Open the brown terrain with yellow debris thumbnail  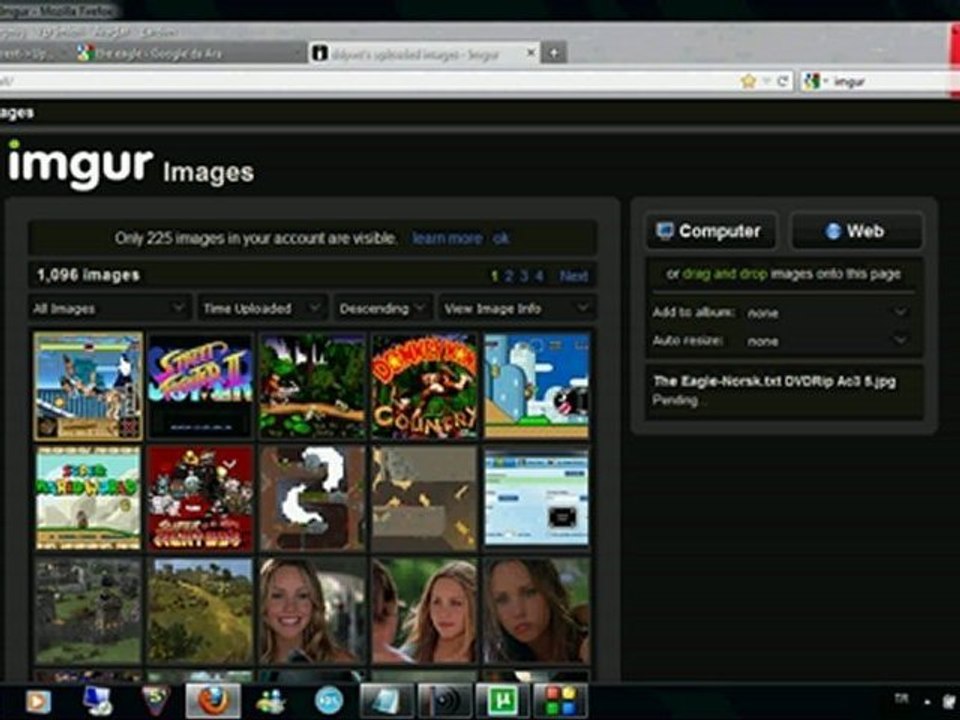click(x=424, y=498)
